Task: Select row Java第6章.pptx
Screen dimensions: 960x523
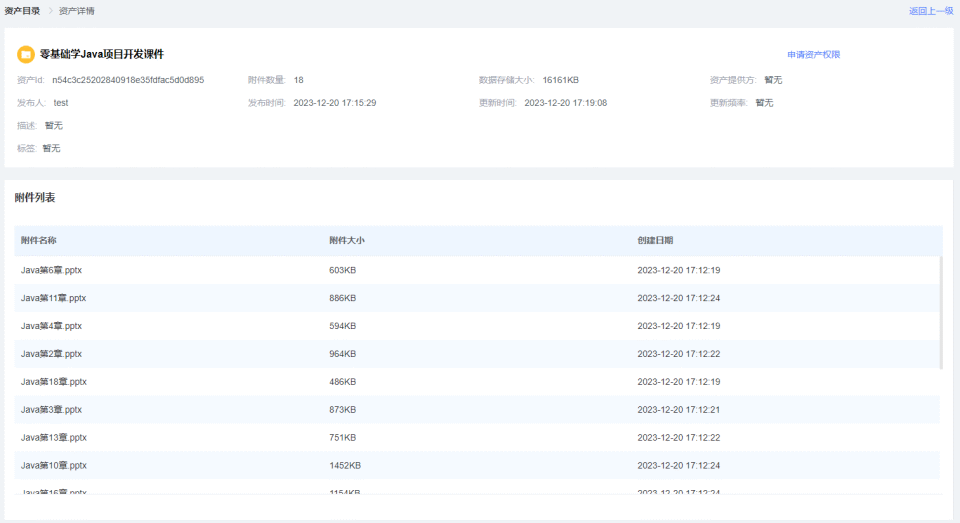Action: coord(477,270)
